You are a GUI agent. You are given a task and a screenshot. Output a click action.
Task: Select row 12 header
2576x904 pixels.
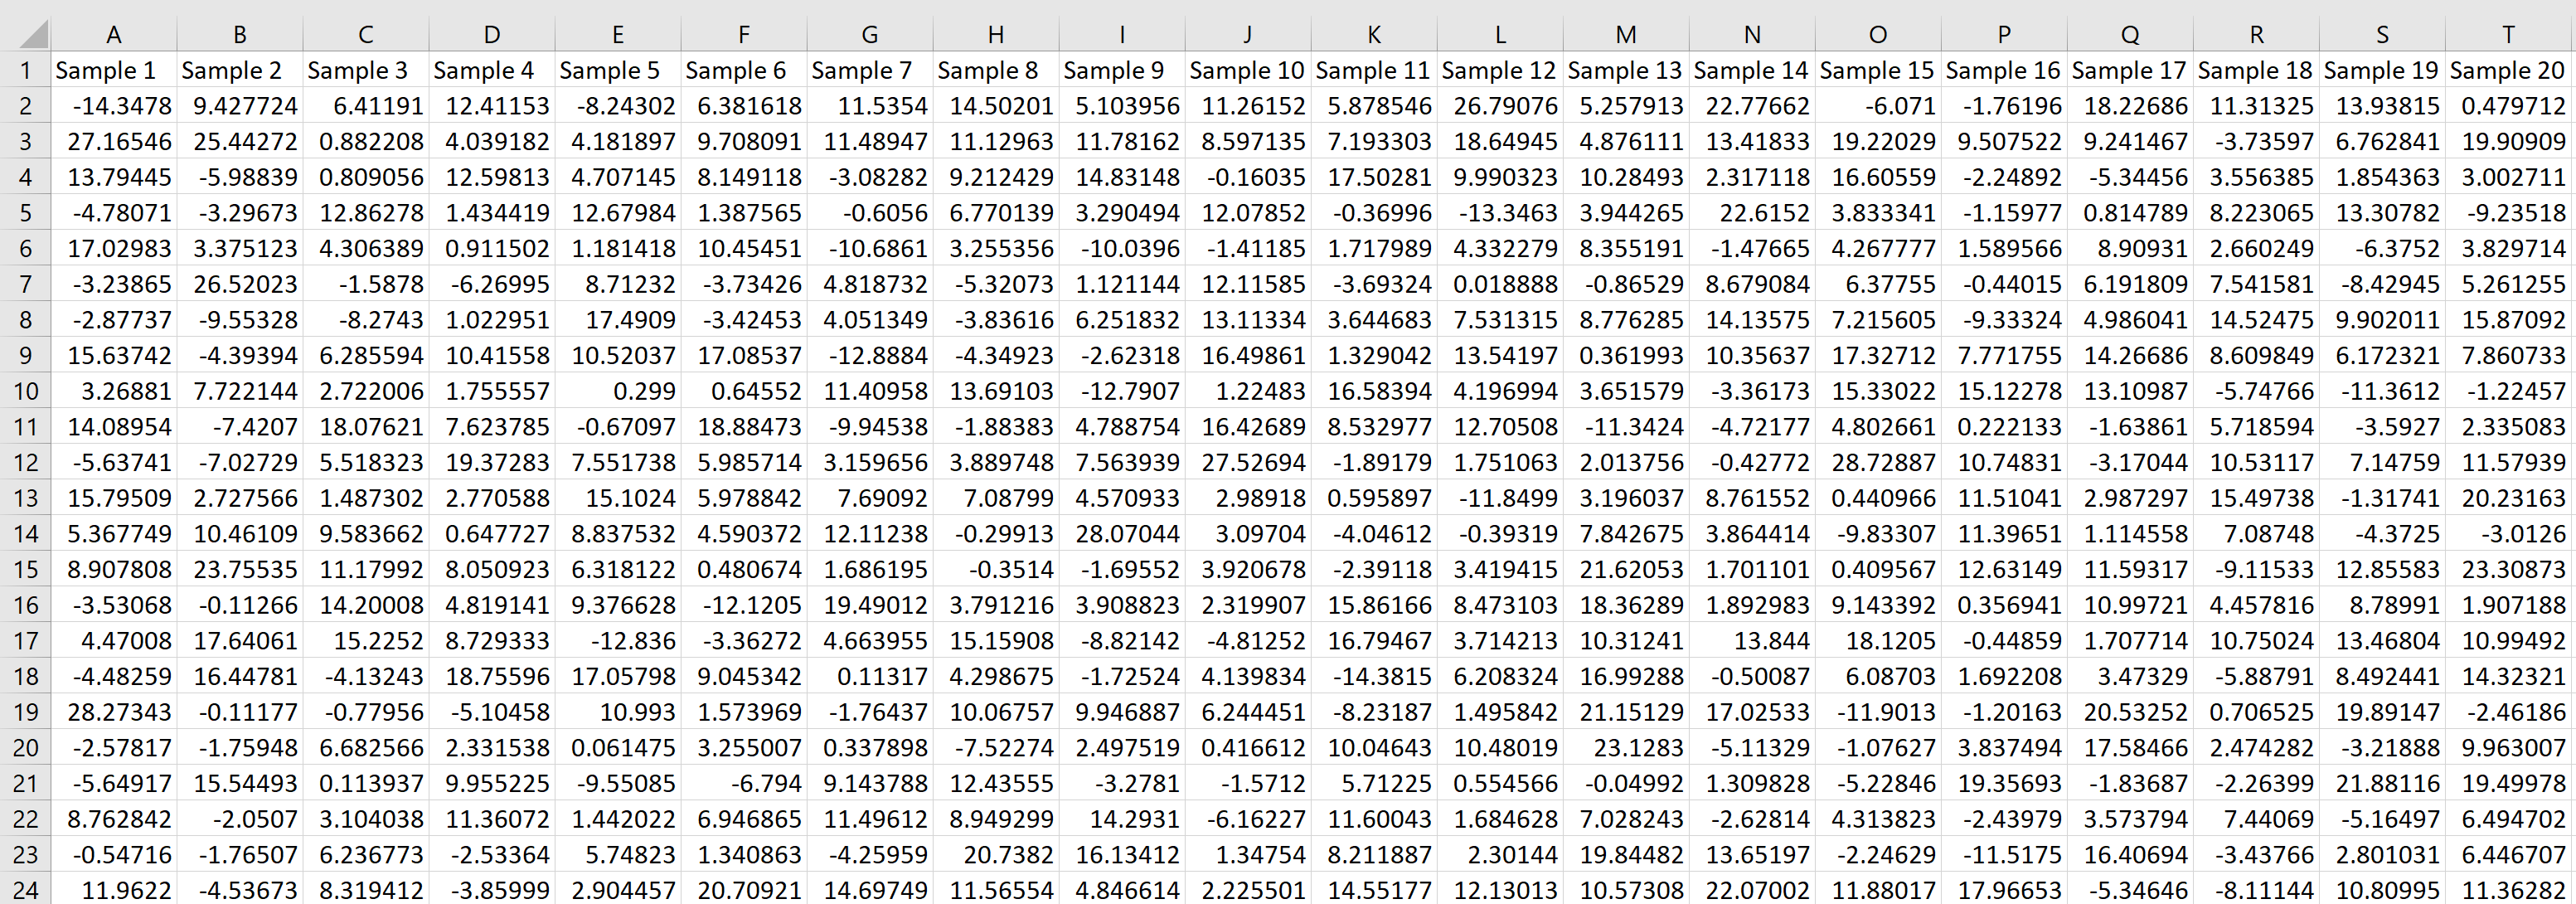(x=26, y=462)
